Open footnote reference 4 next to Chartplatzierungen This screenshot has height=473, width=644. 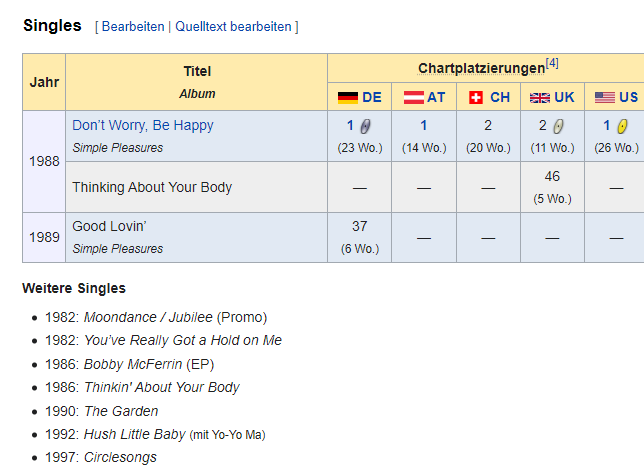(552, 63)
